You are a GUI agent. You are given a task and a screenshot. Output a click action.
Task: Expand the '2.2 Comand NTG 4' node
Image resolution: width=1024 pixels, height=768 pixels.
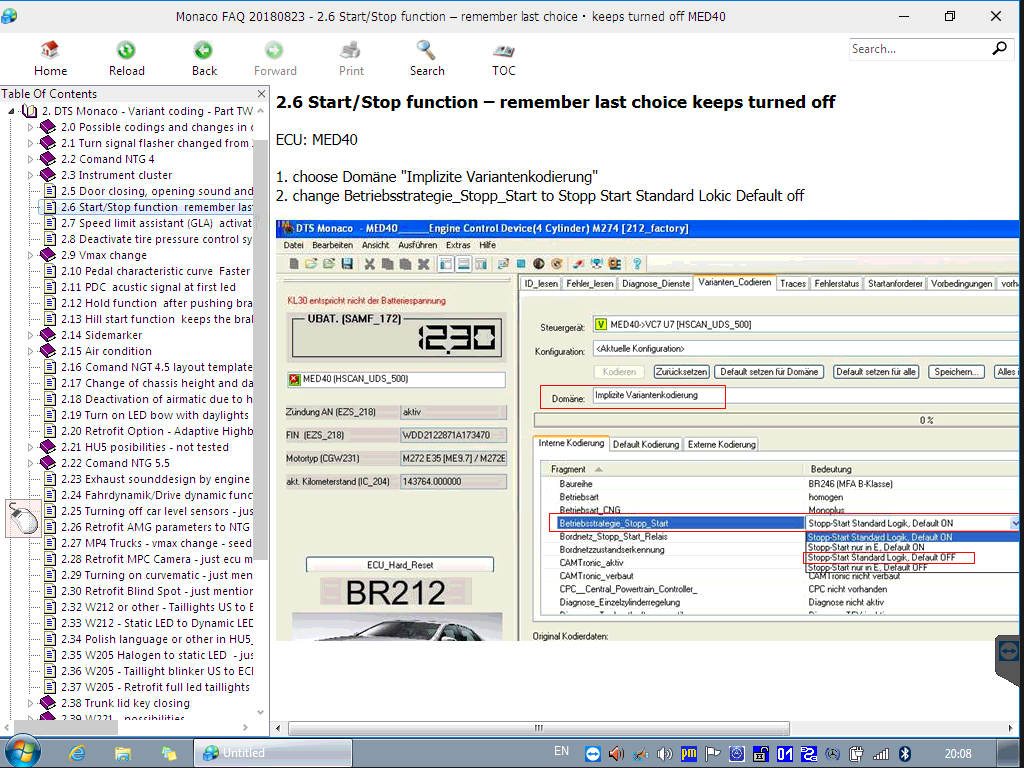coord(30,159)
